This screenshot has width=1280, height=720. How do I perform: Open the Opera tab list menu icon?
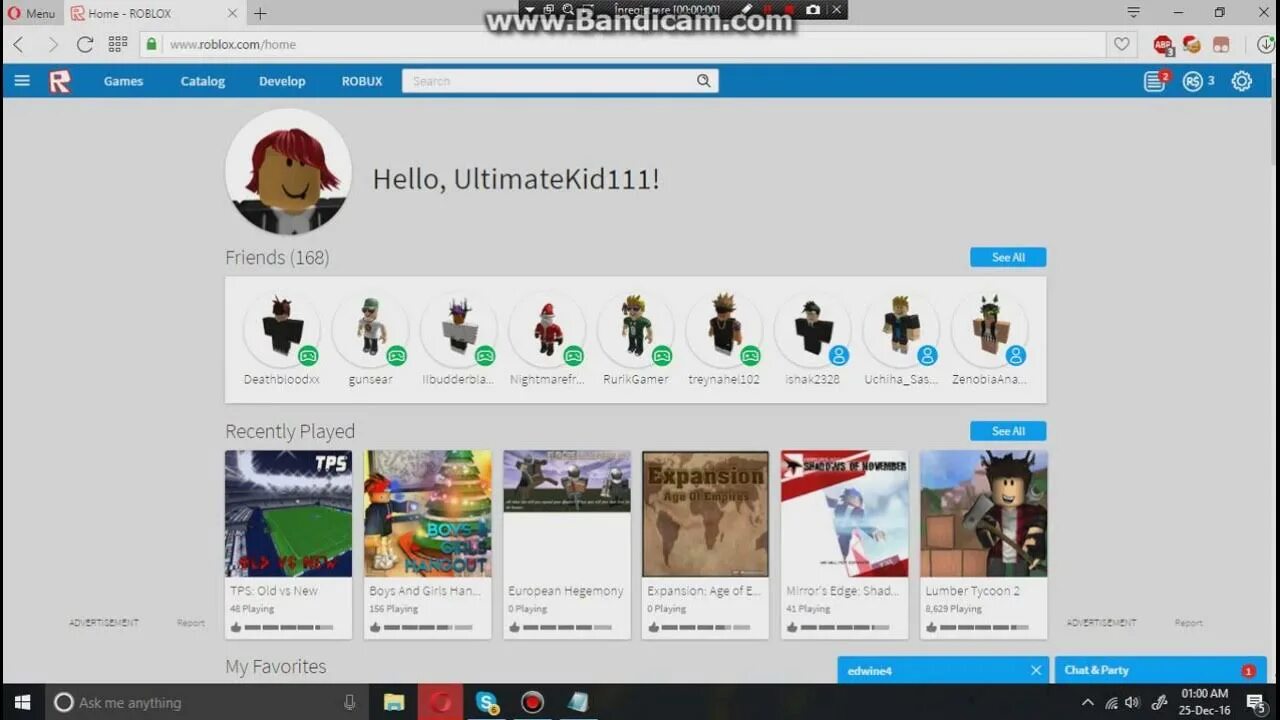1133,13
